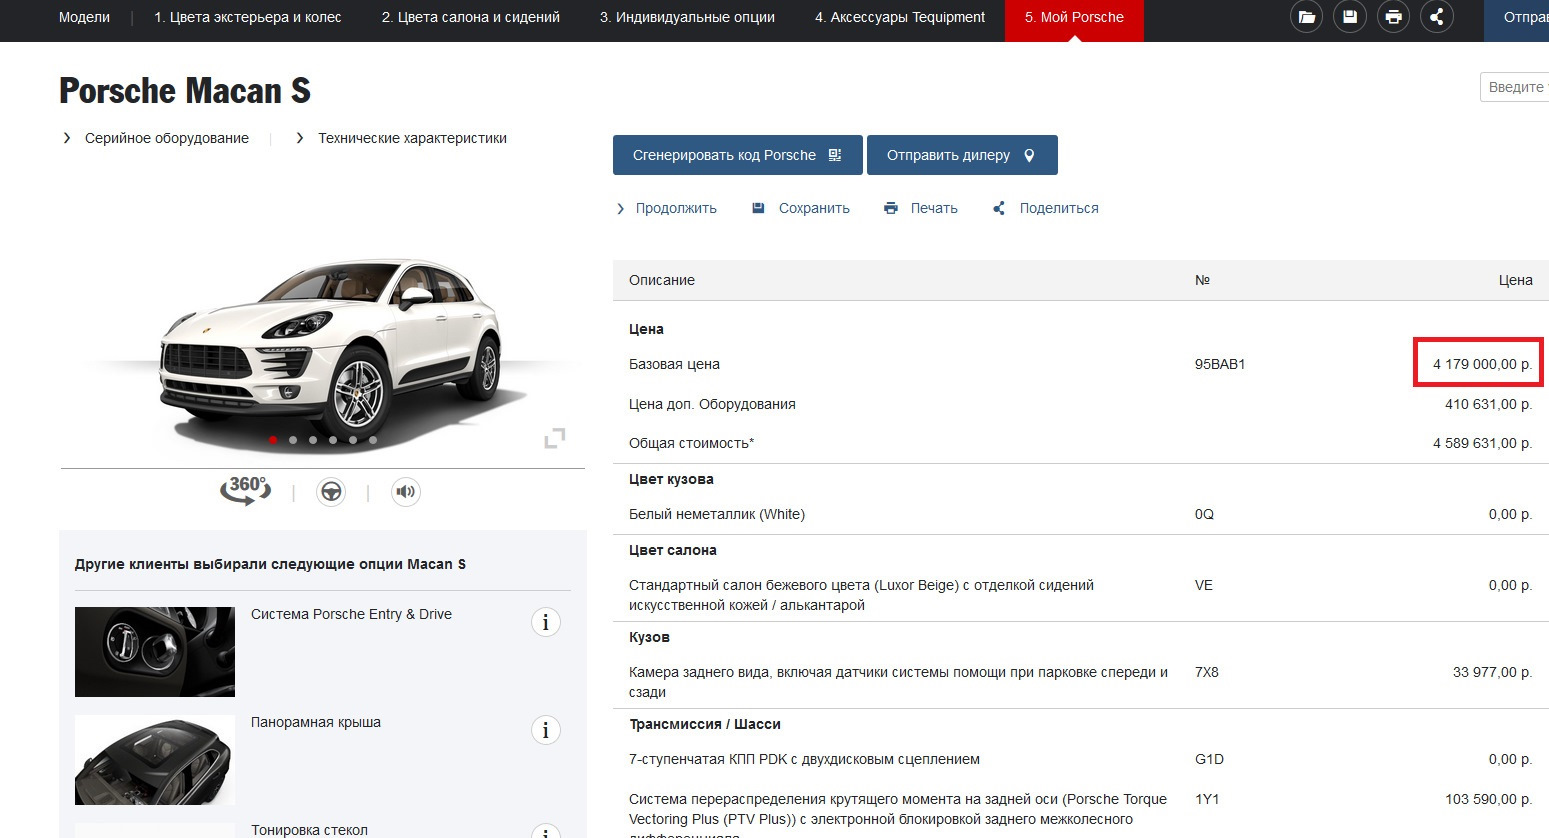Click the Сохранить link

tap(814, 208)
